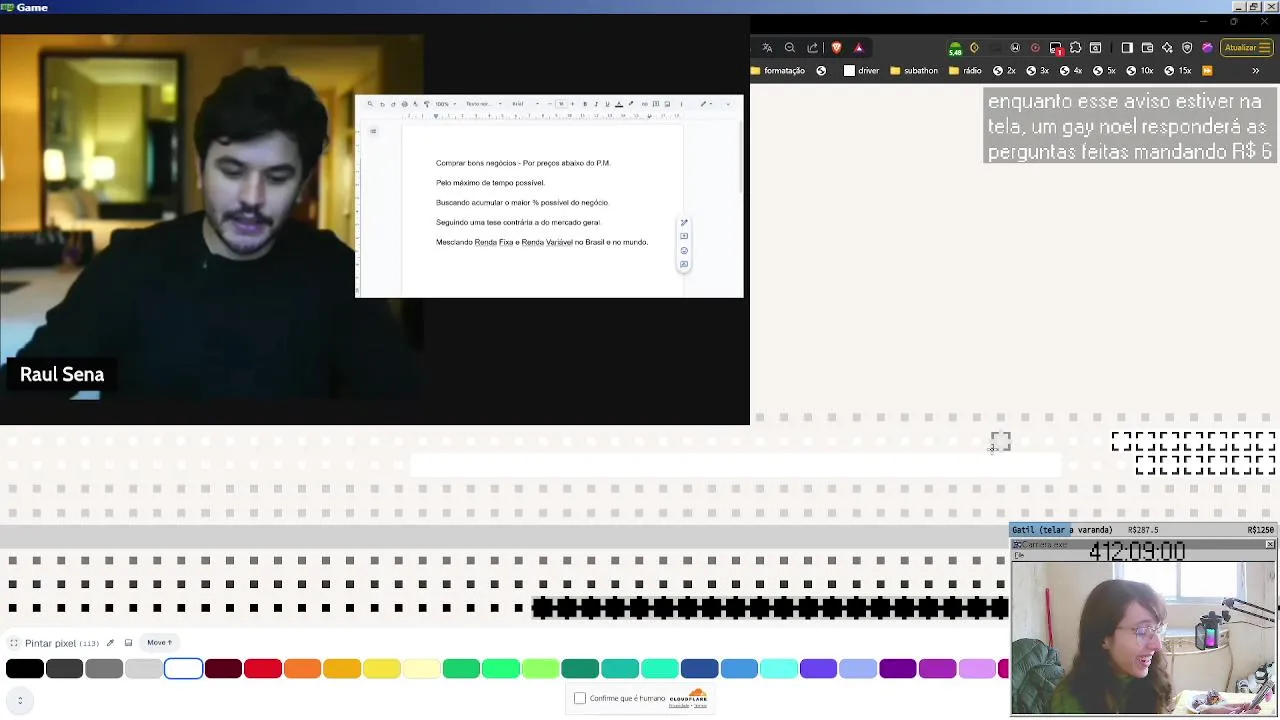Viewport: 1280px width, 720px height.
Task: Select the dark navy blue swatch
Action: click(x=699, y=669)
